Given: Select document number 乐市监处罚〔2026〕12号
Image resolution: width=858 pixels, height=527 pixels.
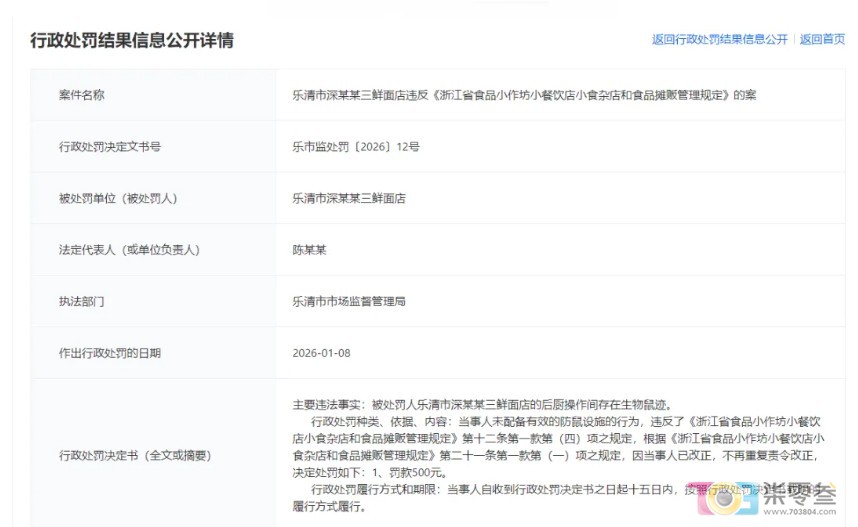Looking at the screenshot, I should pos(356,147).
